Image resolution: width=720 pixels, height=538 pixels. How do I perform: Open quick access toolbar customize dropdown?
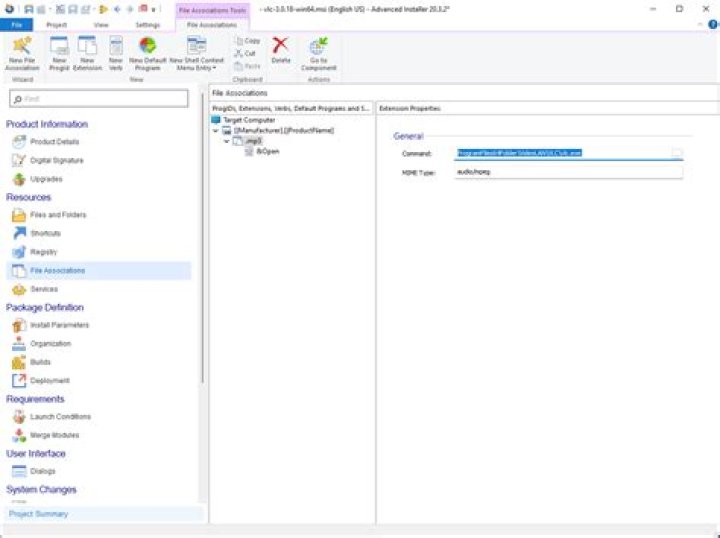(153, 9)
